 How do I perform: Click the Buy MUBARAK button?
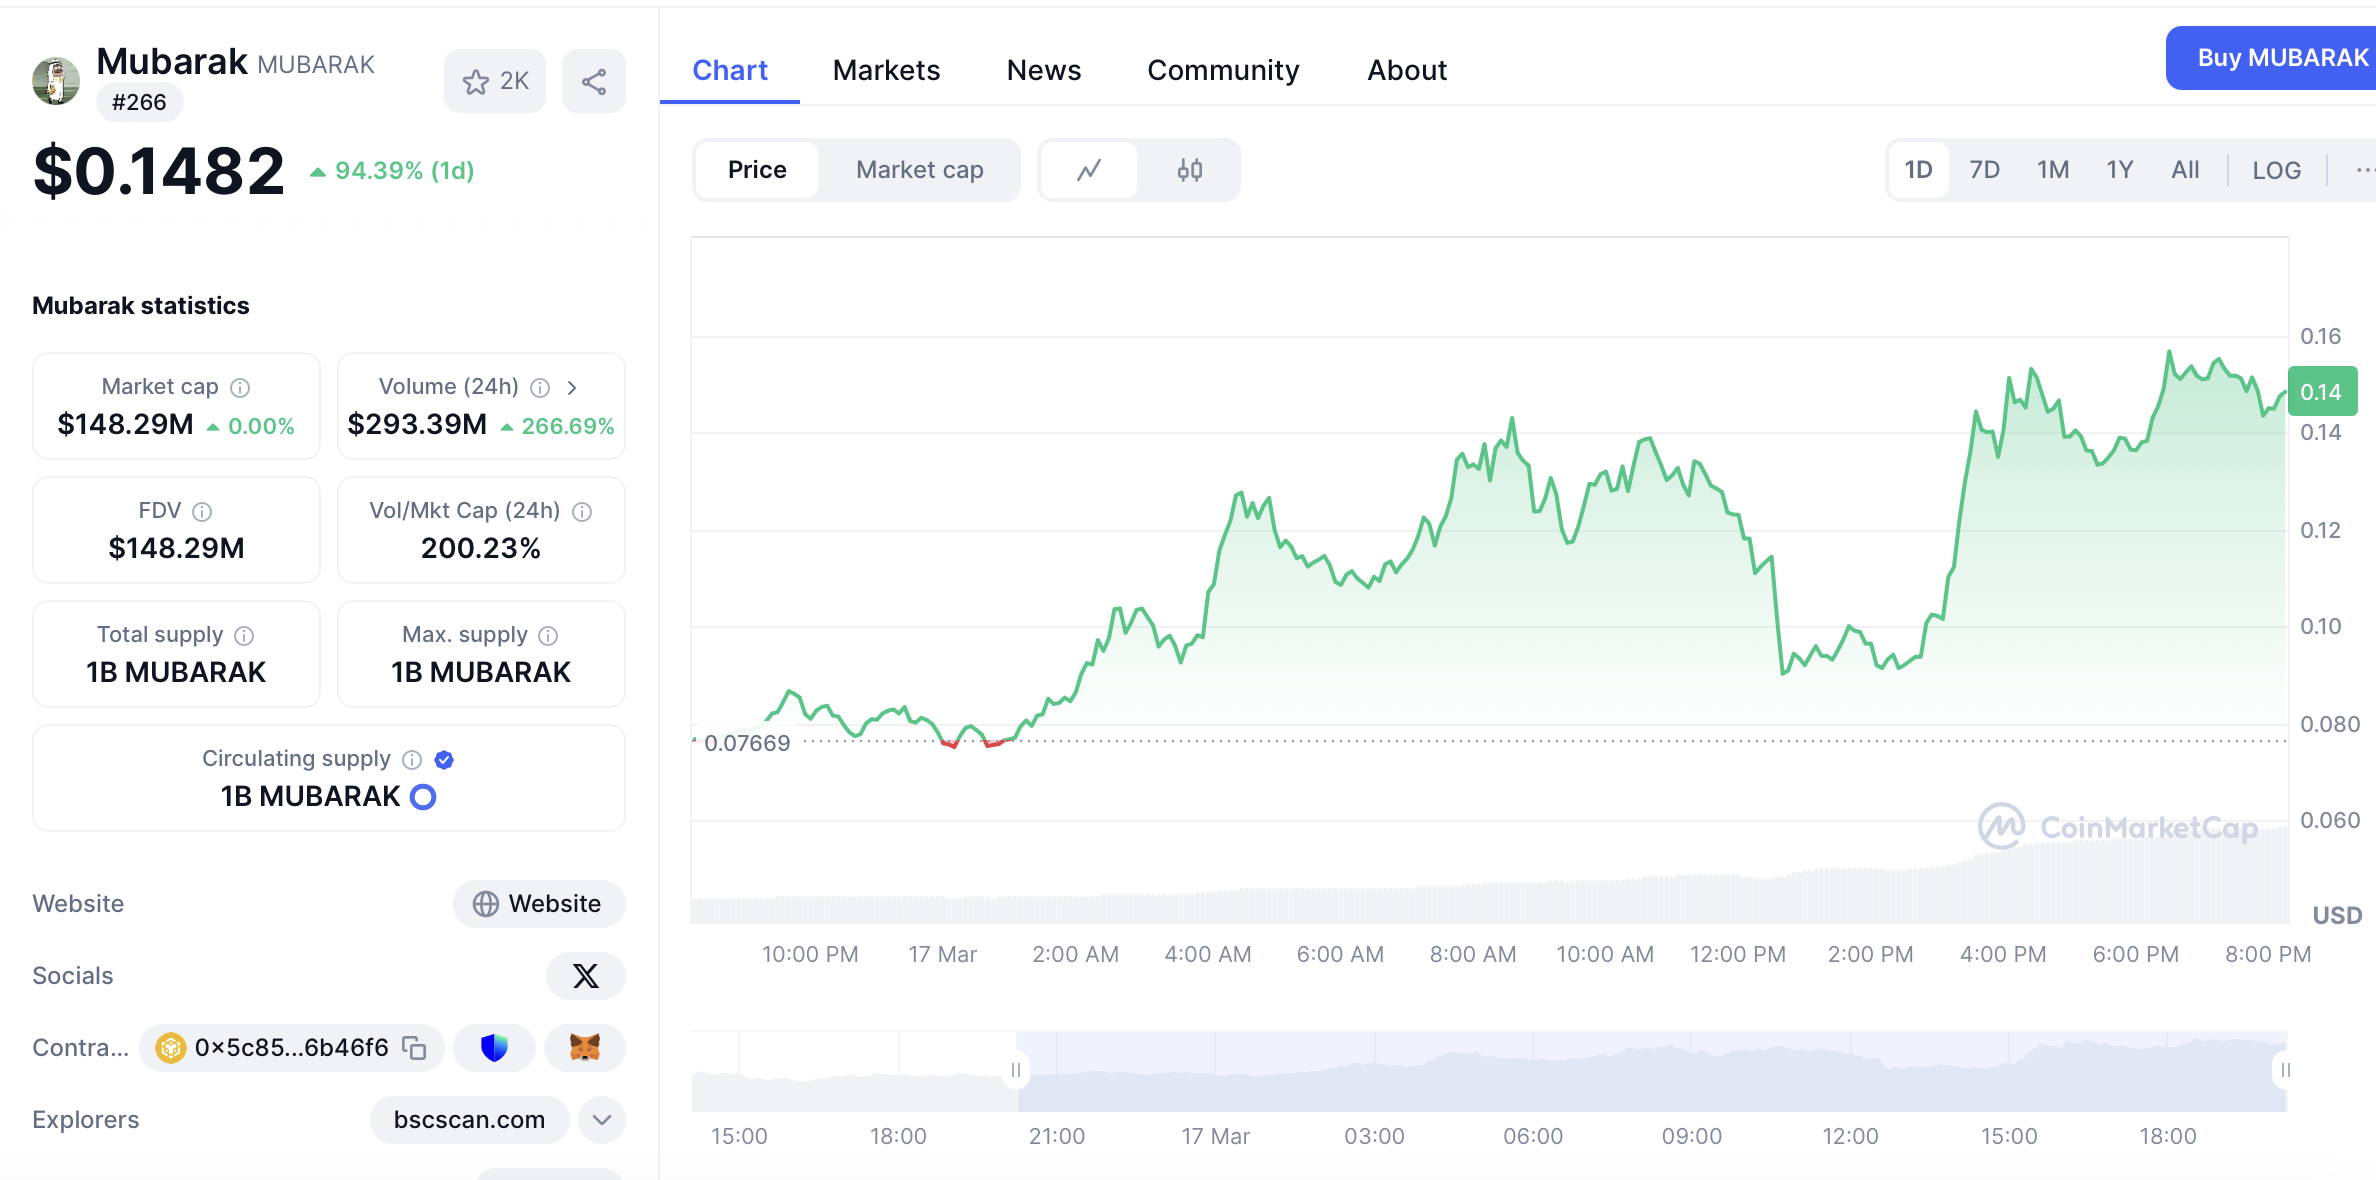[2280, 58]
